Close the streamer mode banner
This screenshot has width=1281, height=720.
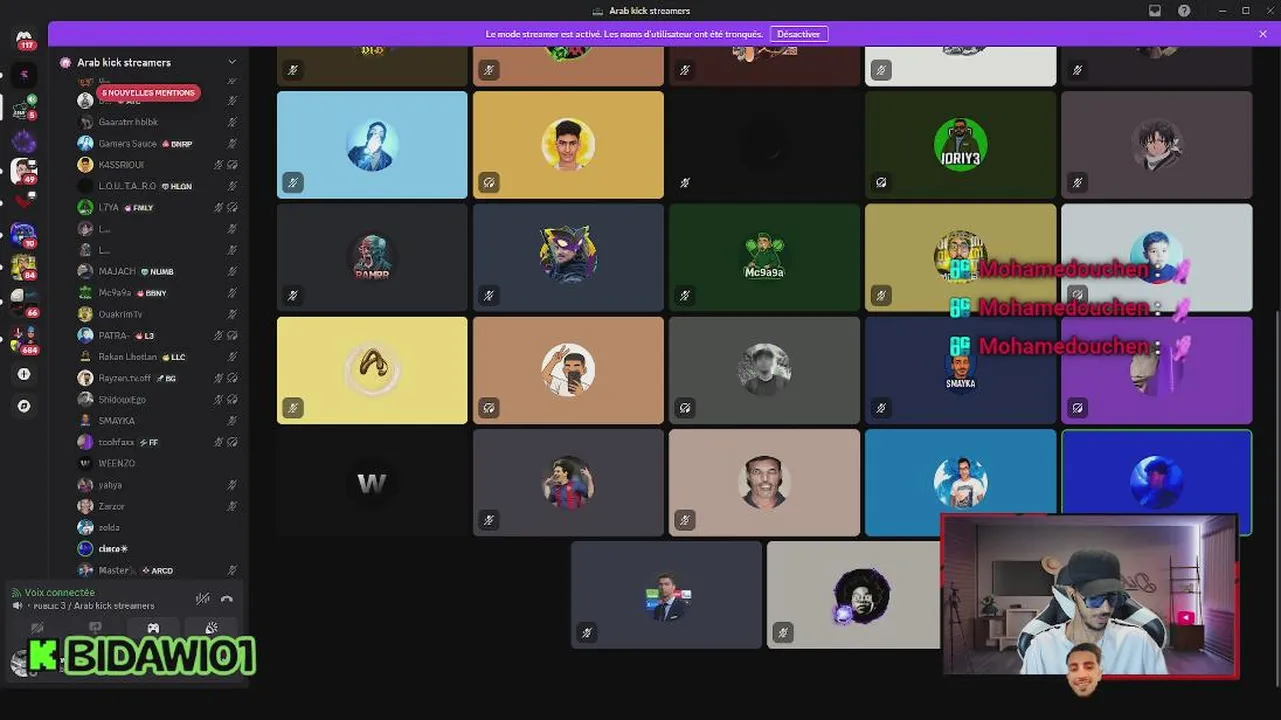1263,34
